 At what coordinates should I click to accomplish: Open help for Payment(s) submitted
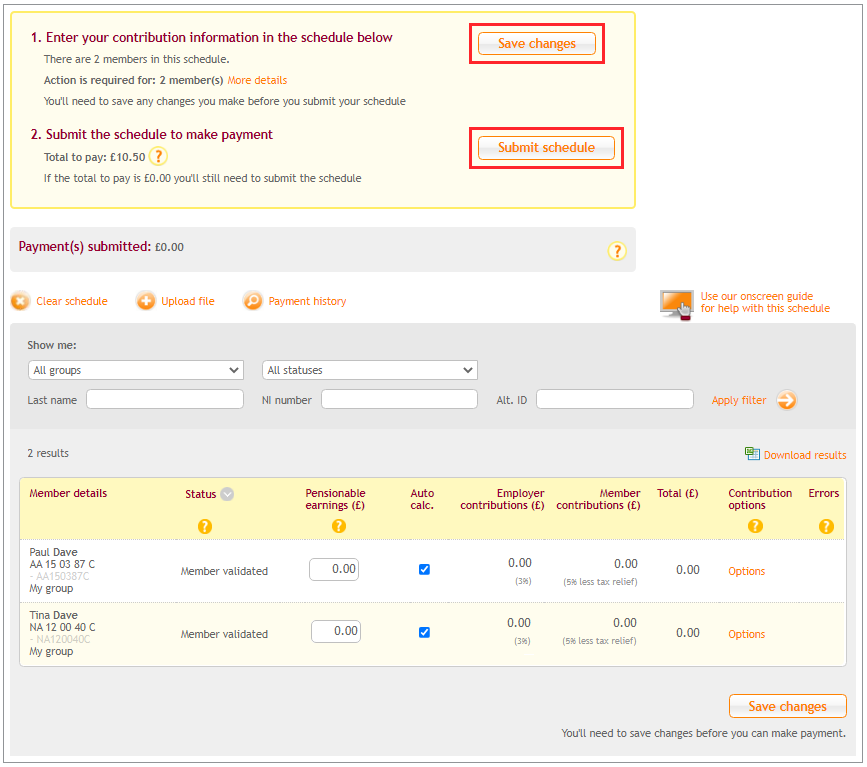click(x=617, y=251)
